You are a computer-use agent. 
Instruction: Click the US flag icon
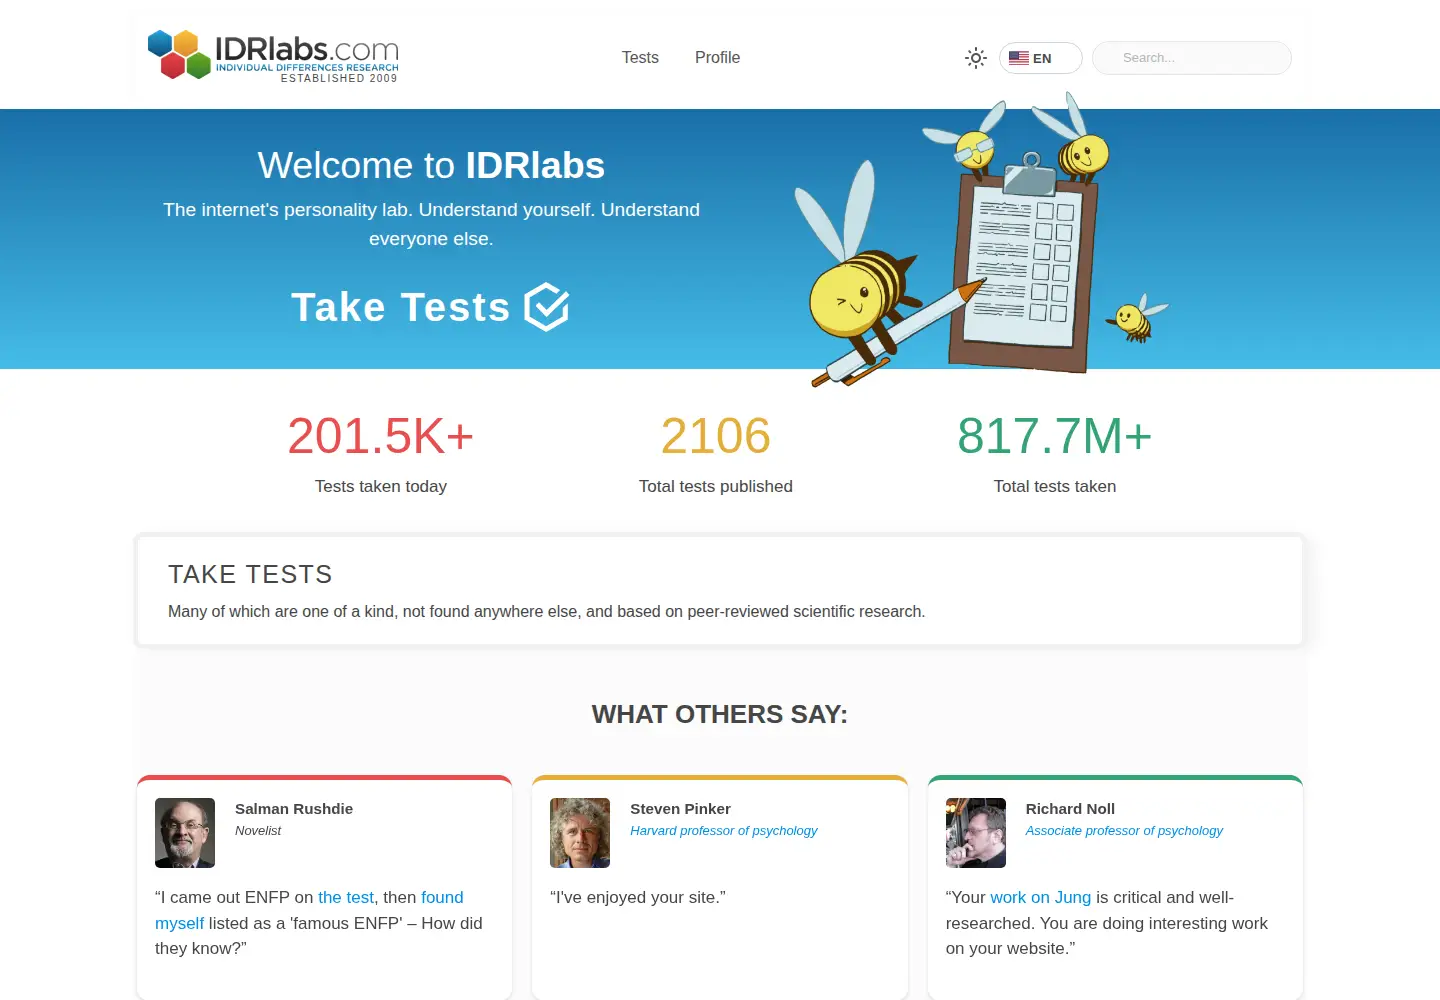[x=1019, y=58]
